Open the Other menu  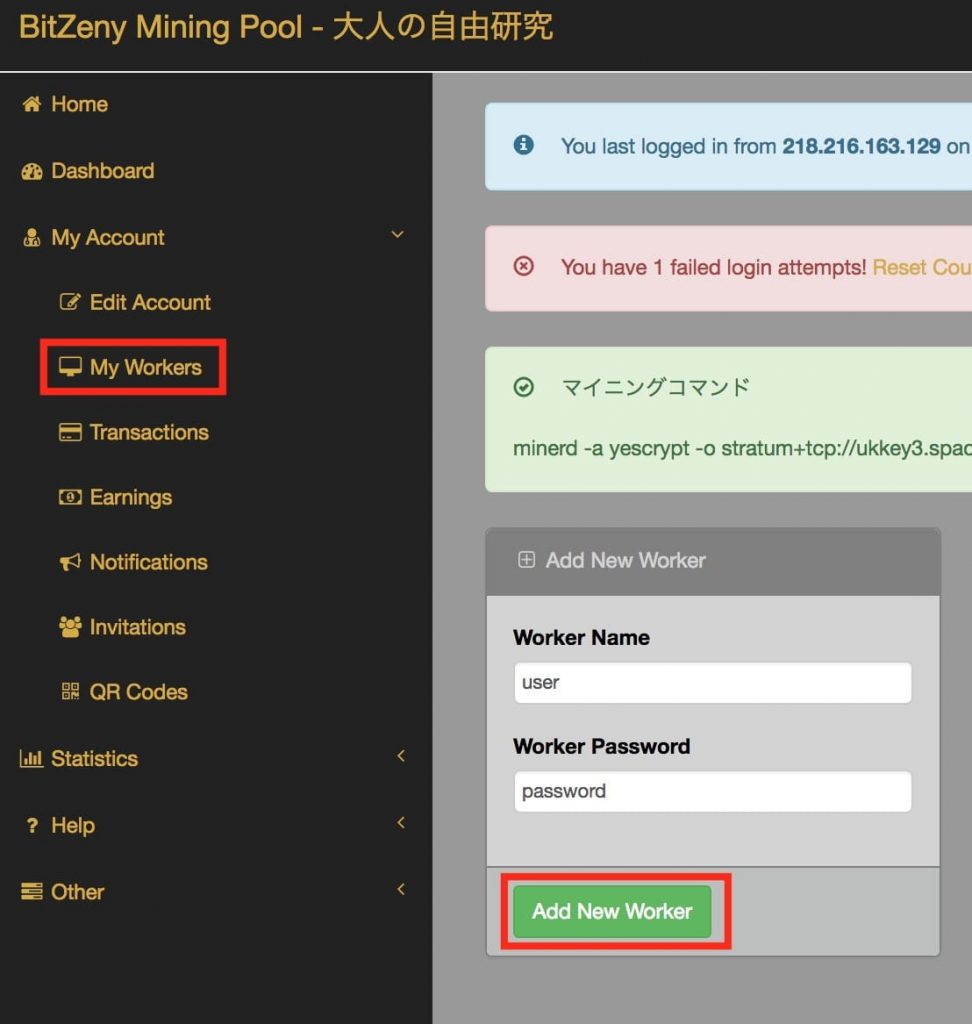[x=78, y=892]
